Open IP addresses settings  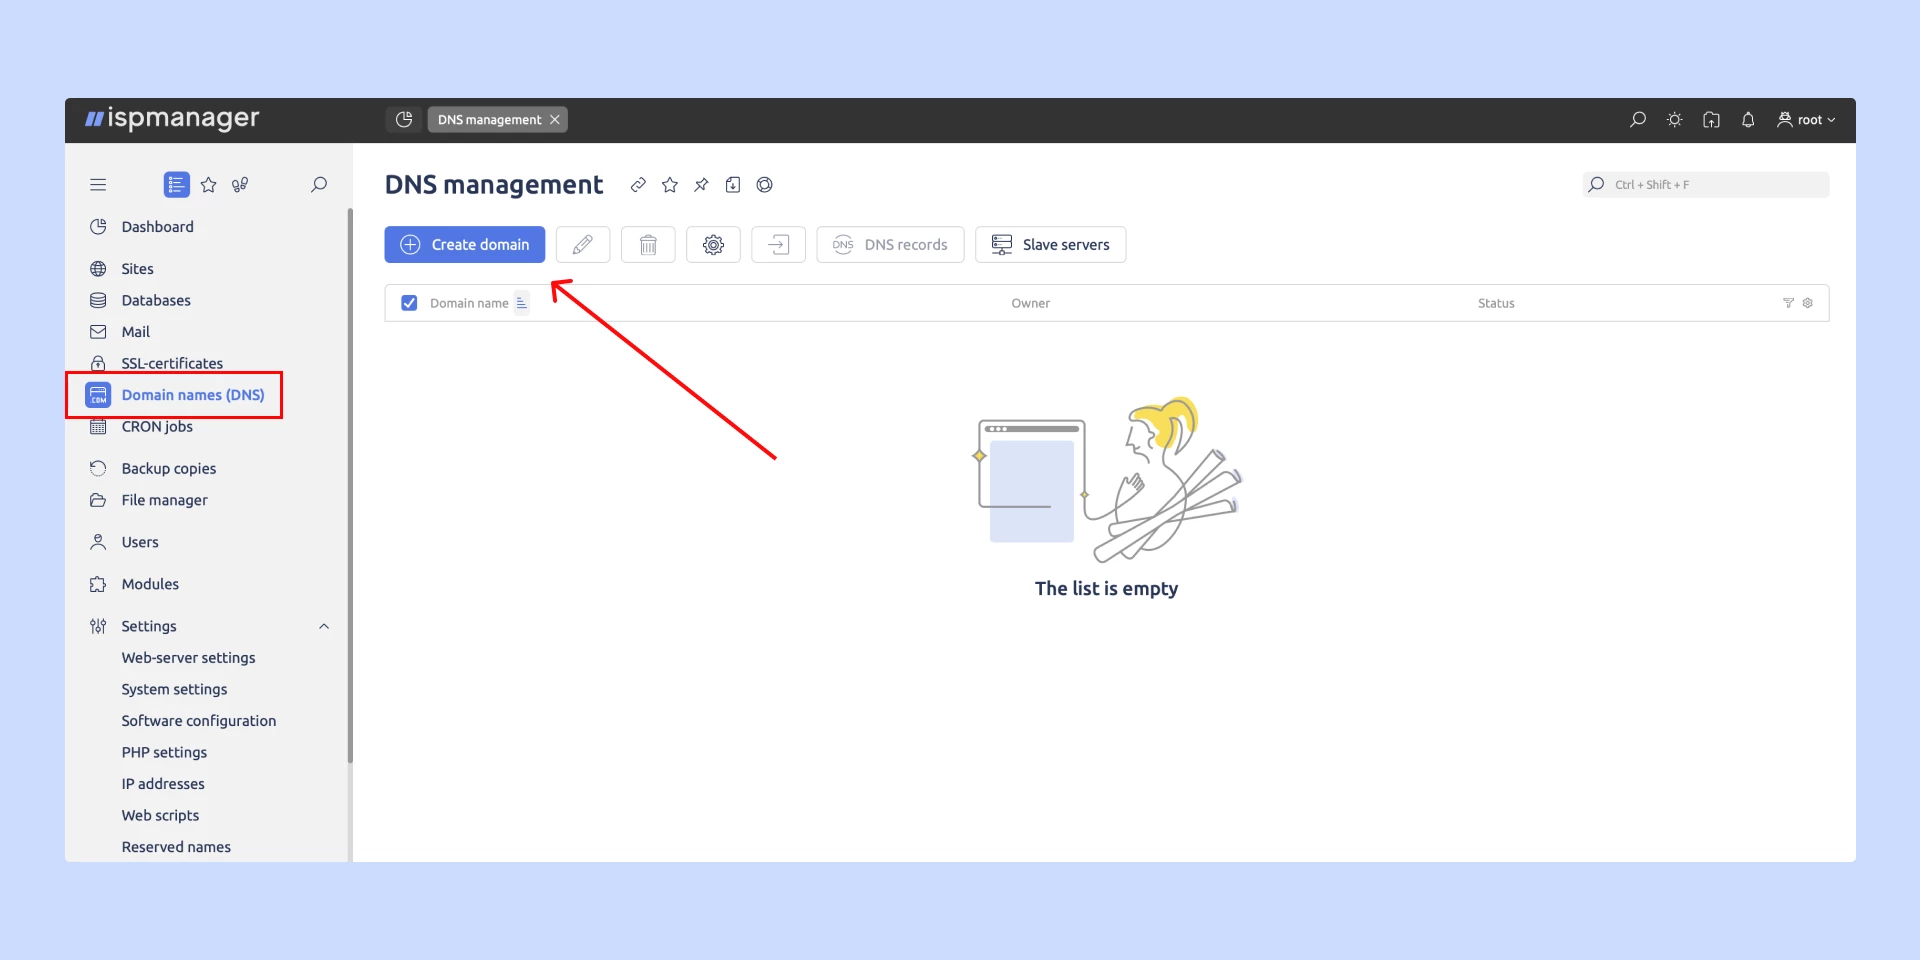click(x=163, y=784)
